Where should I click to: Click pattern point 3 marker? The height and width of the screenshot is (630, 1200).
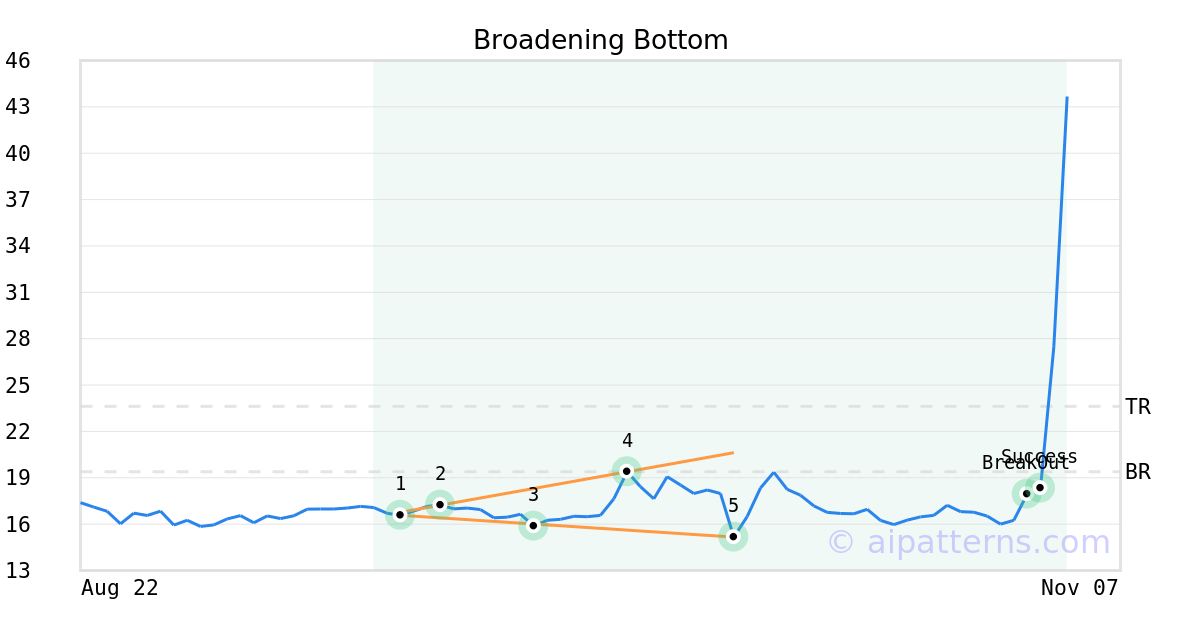click(x=533, y=525)
